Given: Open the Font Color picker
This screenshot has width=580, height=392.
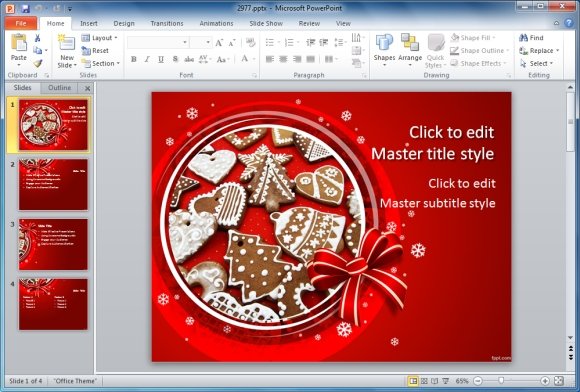Looking at the screenshot, I should tap(245, 59).
